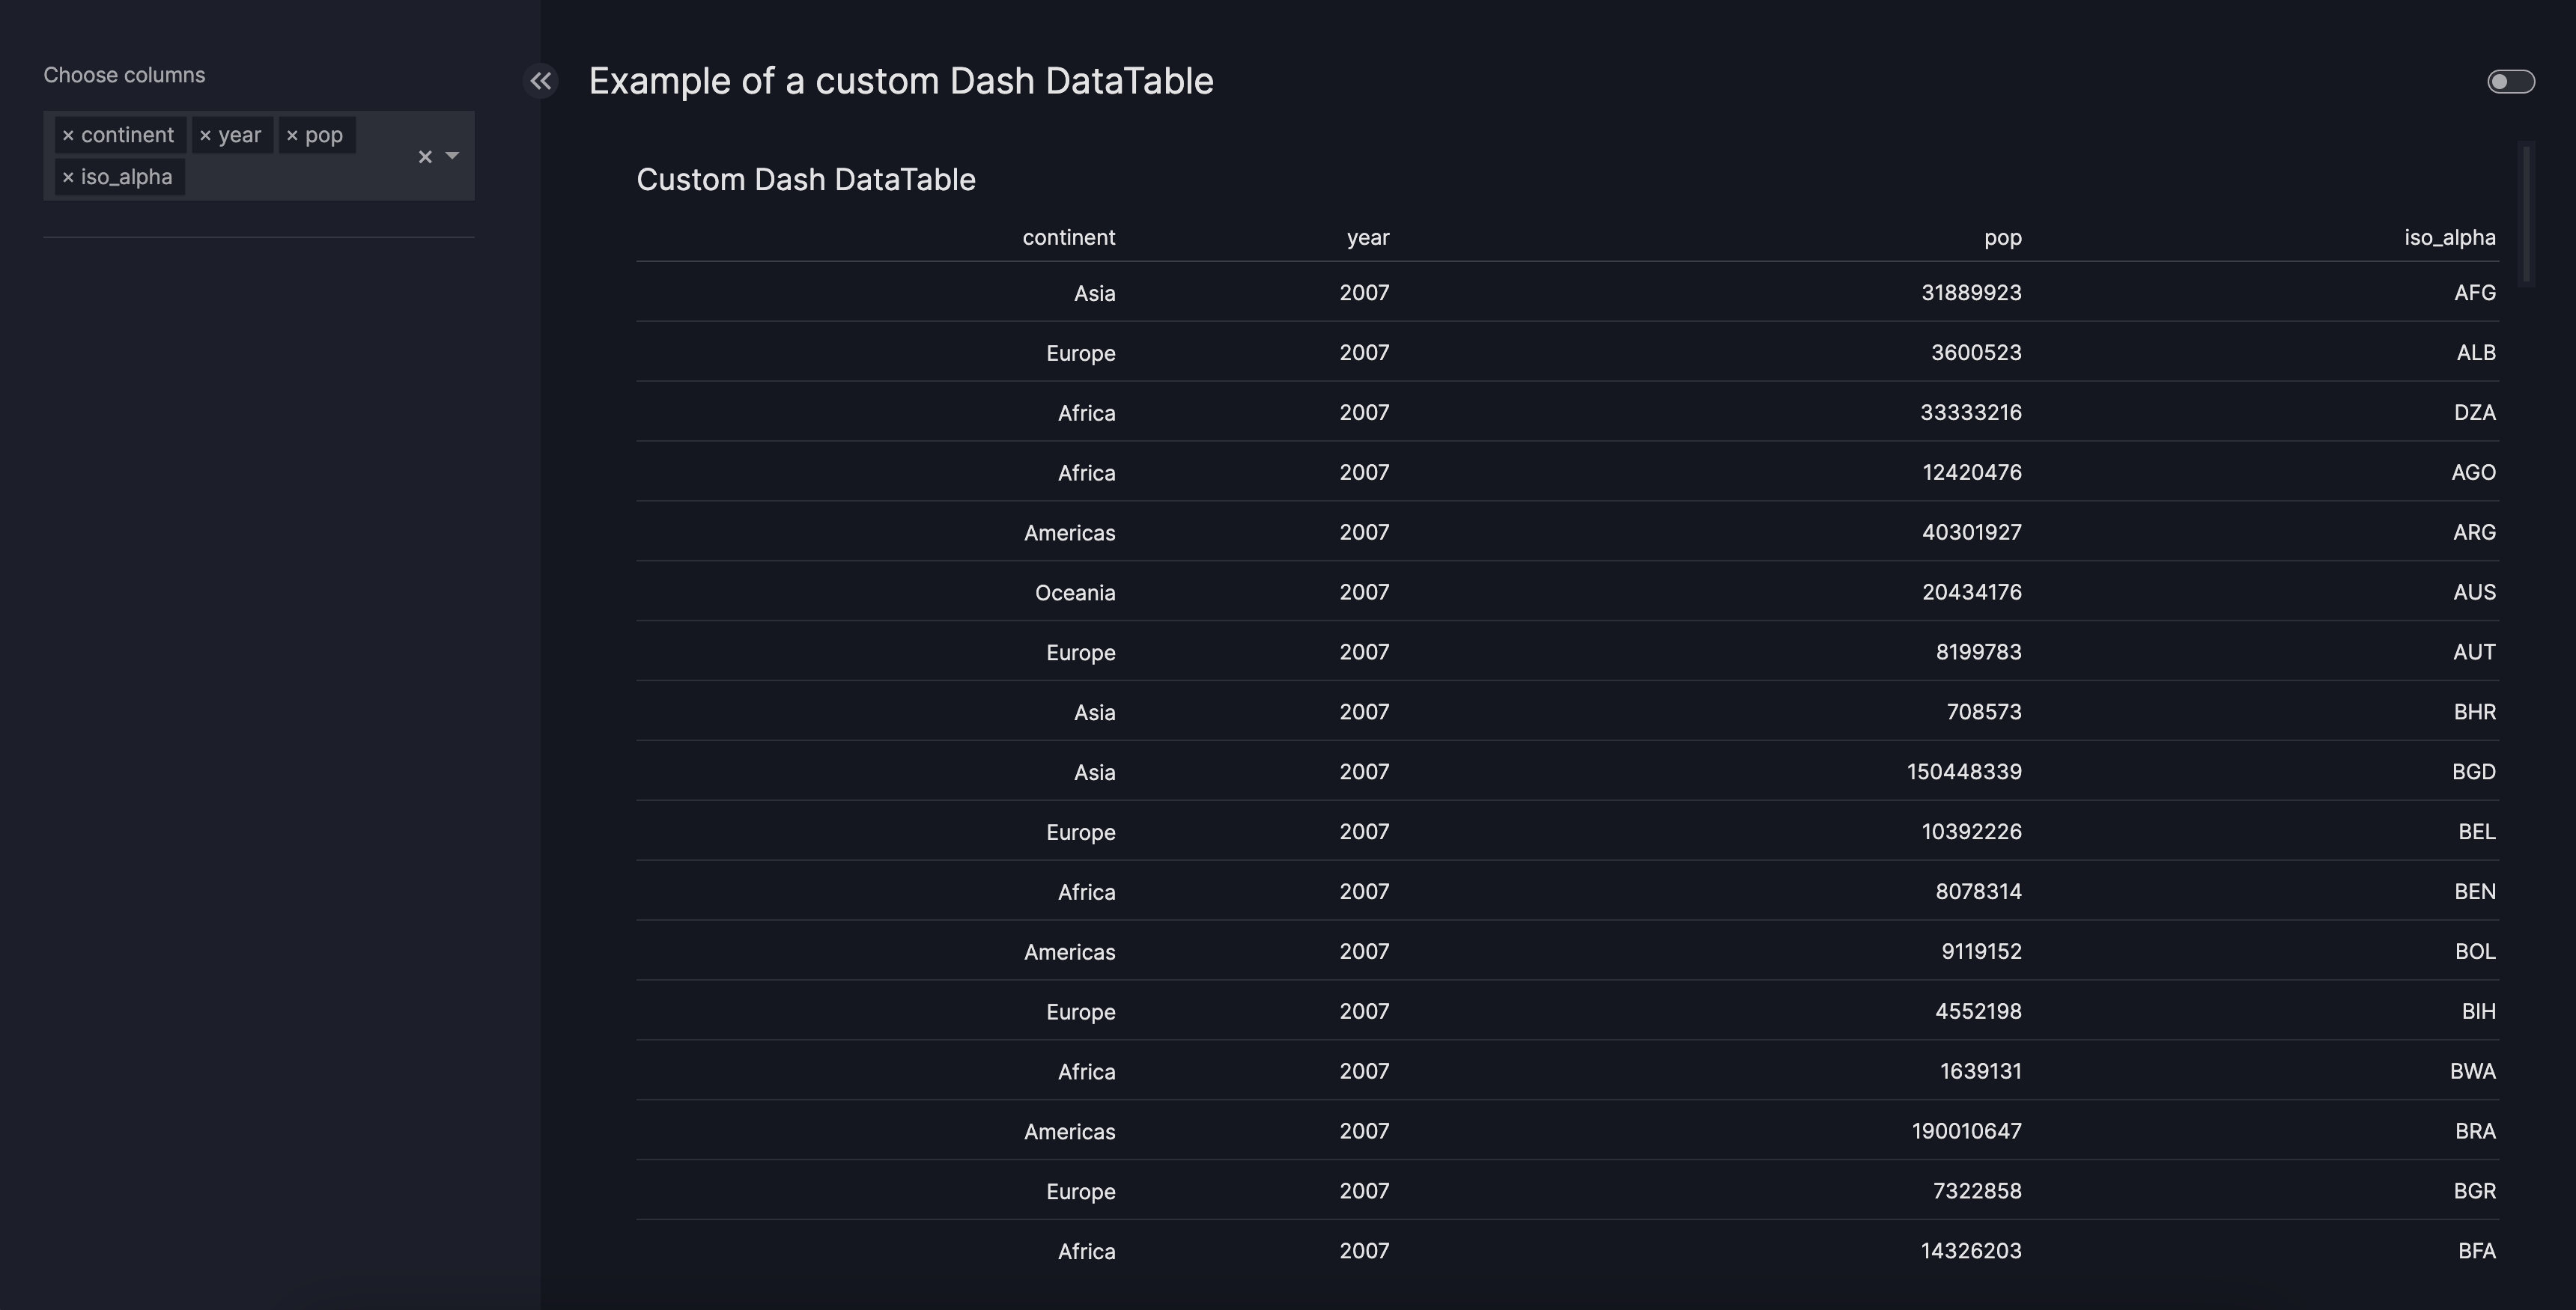Screen dimensions: 2576x1310
Task: Click population value 1639131
Action: click(x=1981, y=1072)
